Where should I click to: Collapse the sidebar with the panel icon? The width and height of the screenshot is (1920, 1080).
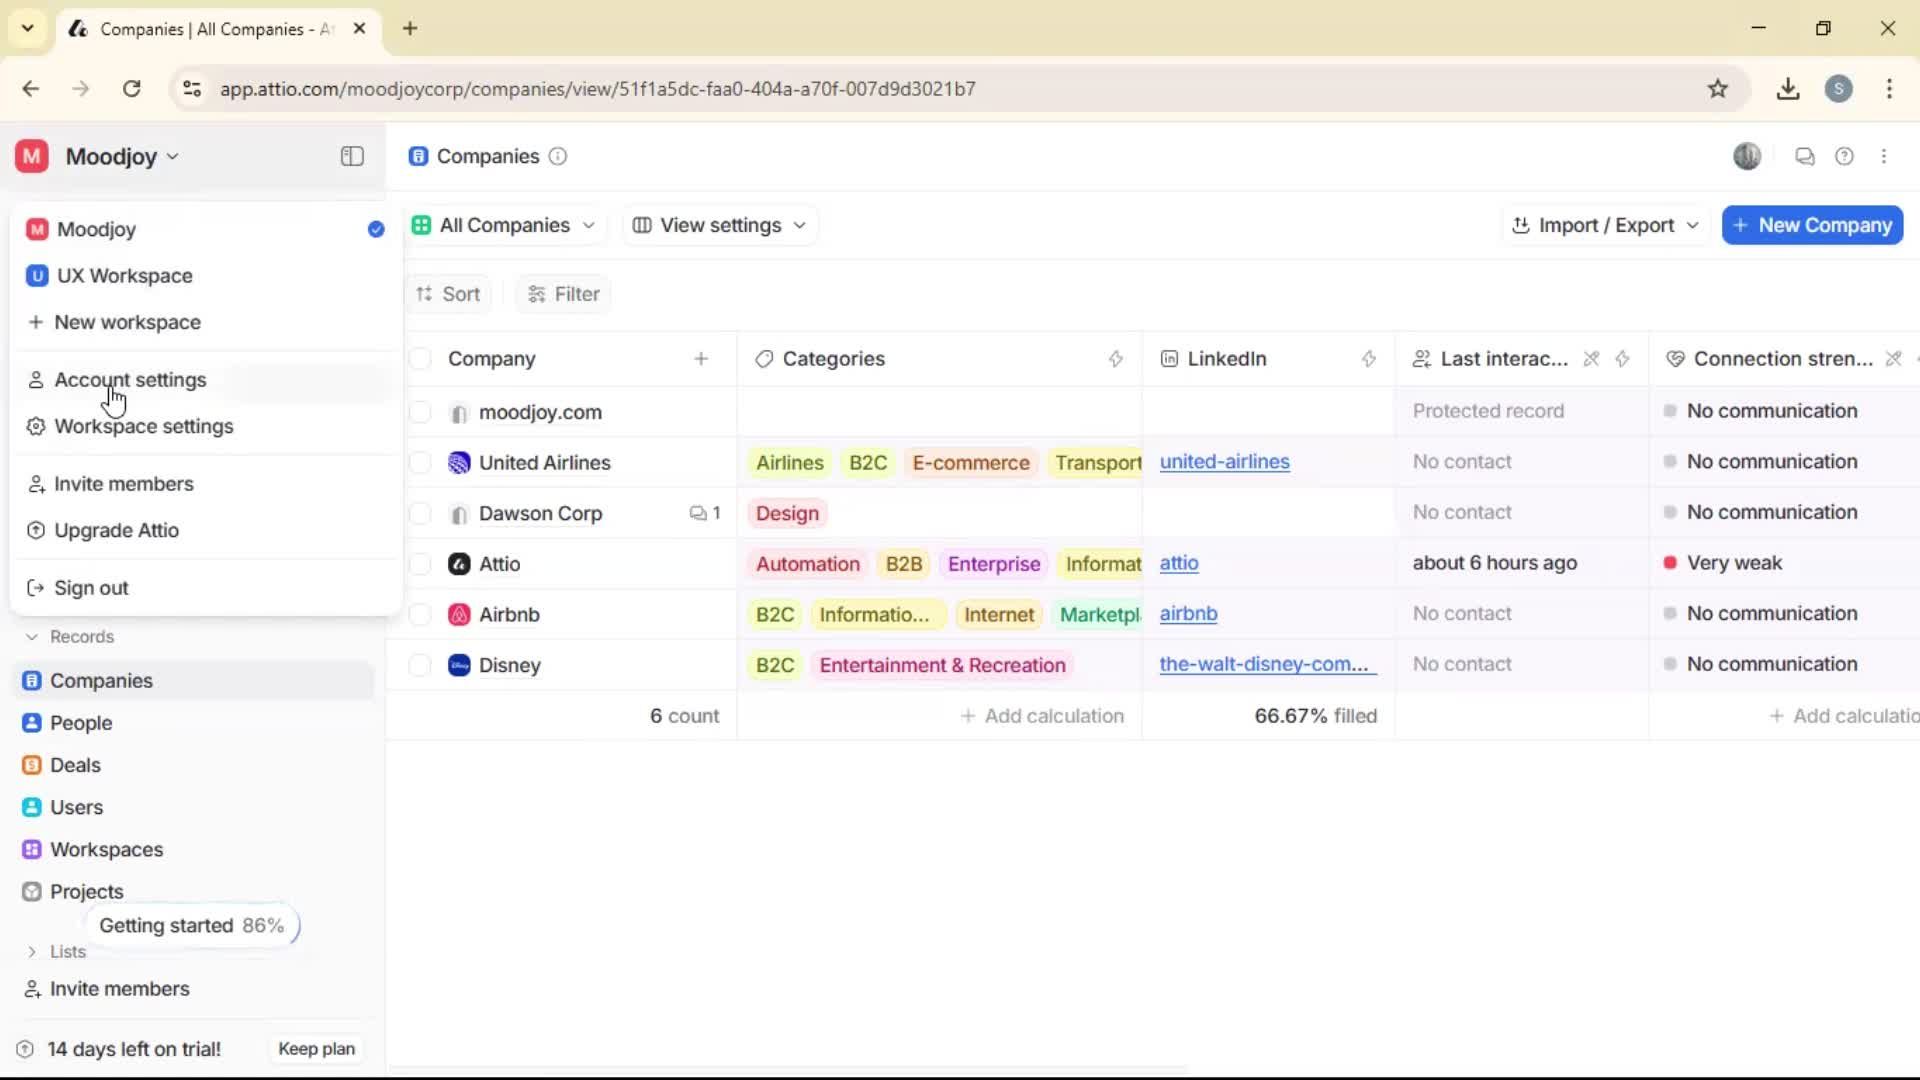352,156
